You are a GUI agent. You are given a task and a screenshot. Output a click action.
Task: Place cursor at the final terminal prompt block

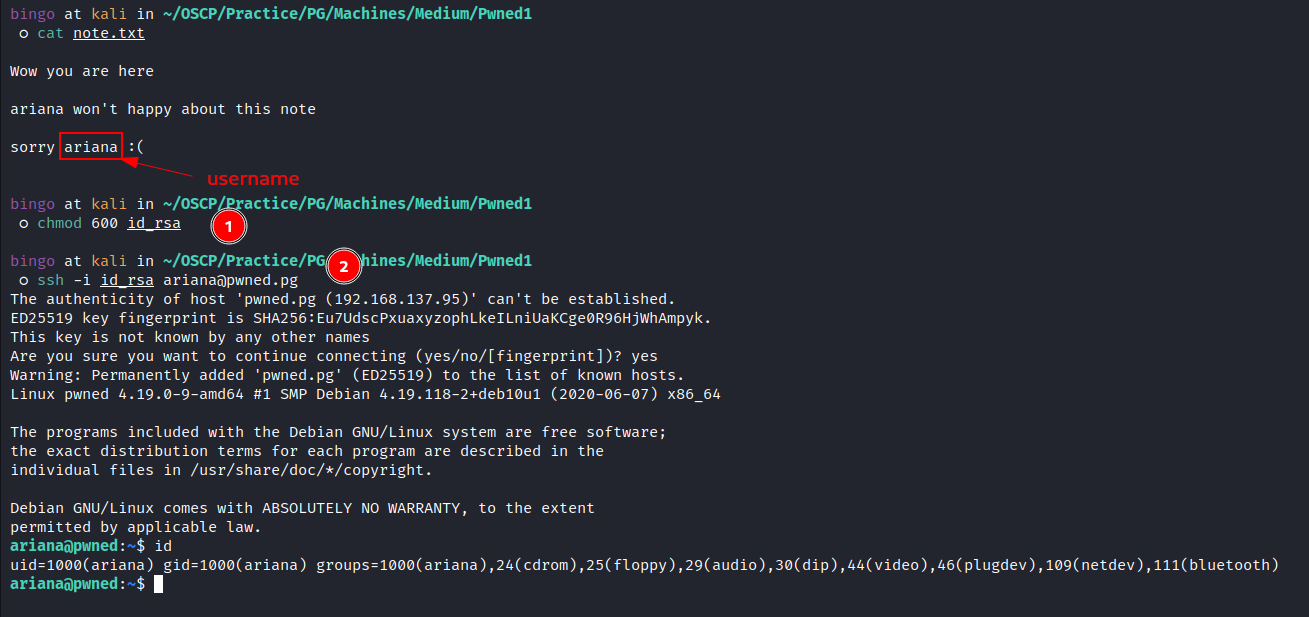click(158, 584)
